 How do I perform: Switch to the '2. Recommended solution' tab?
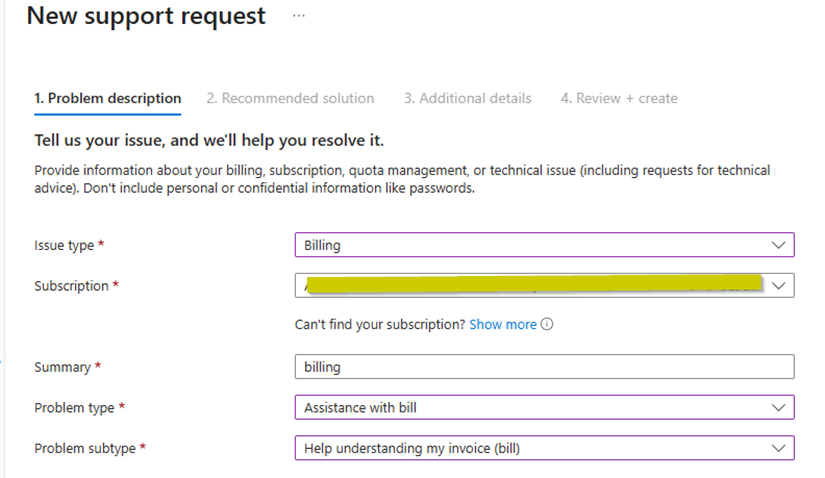(x=290, y=98)
